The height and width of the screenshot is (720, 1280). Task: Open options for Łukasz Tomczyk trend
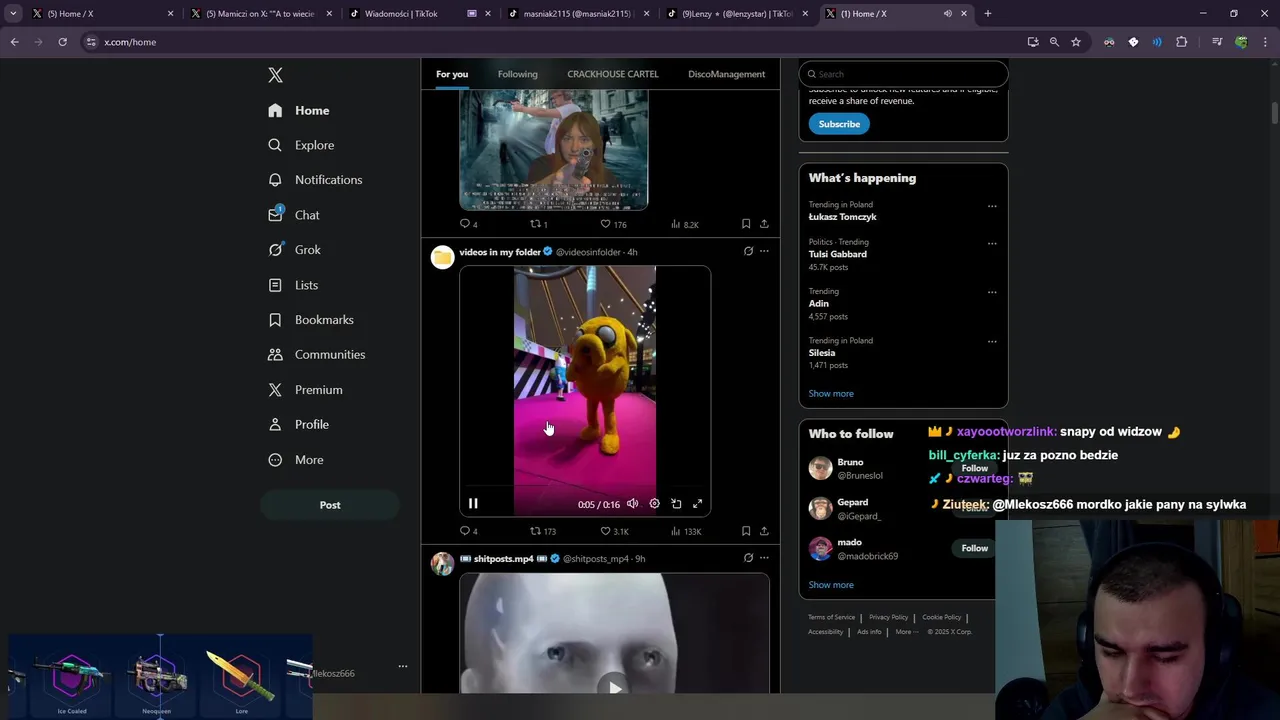[992, 206]
